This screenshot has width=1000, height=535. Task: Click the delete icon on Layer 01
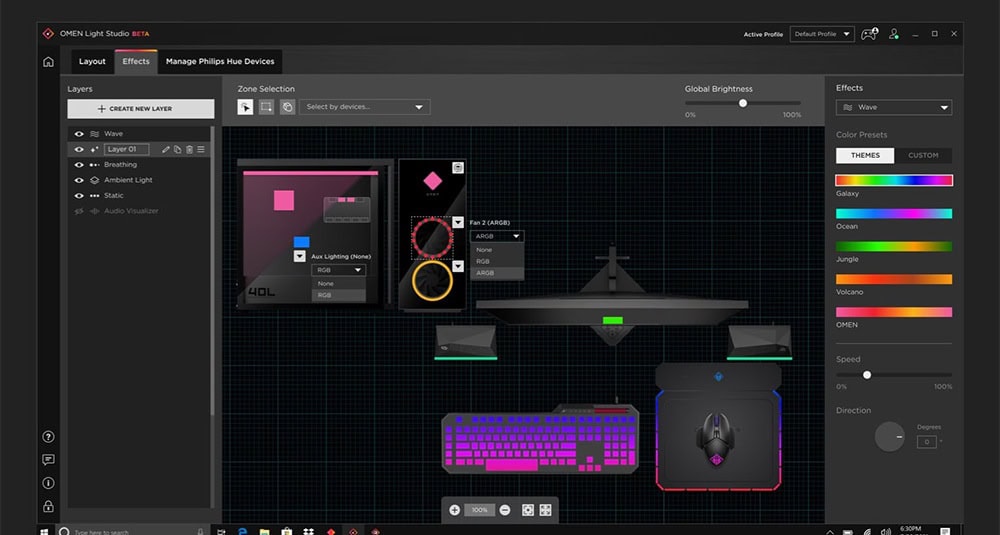(x=189, y=149)
